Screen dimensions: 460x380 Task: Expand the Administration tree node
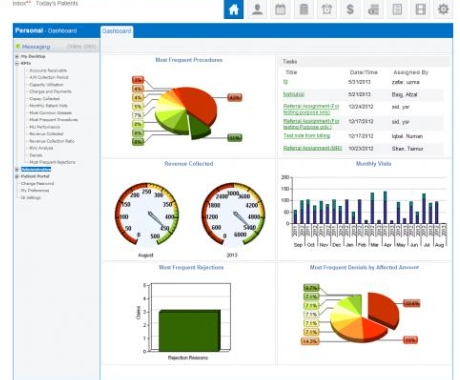pyautogui.click(x=17, y=169)
